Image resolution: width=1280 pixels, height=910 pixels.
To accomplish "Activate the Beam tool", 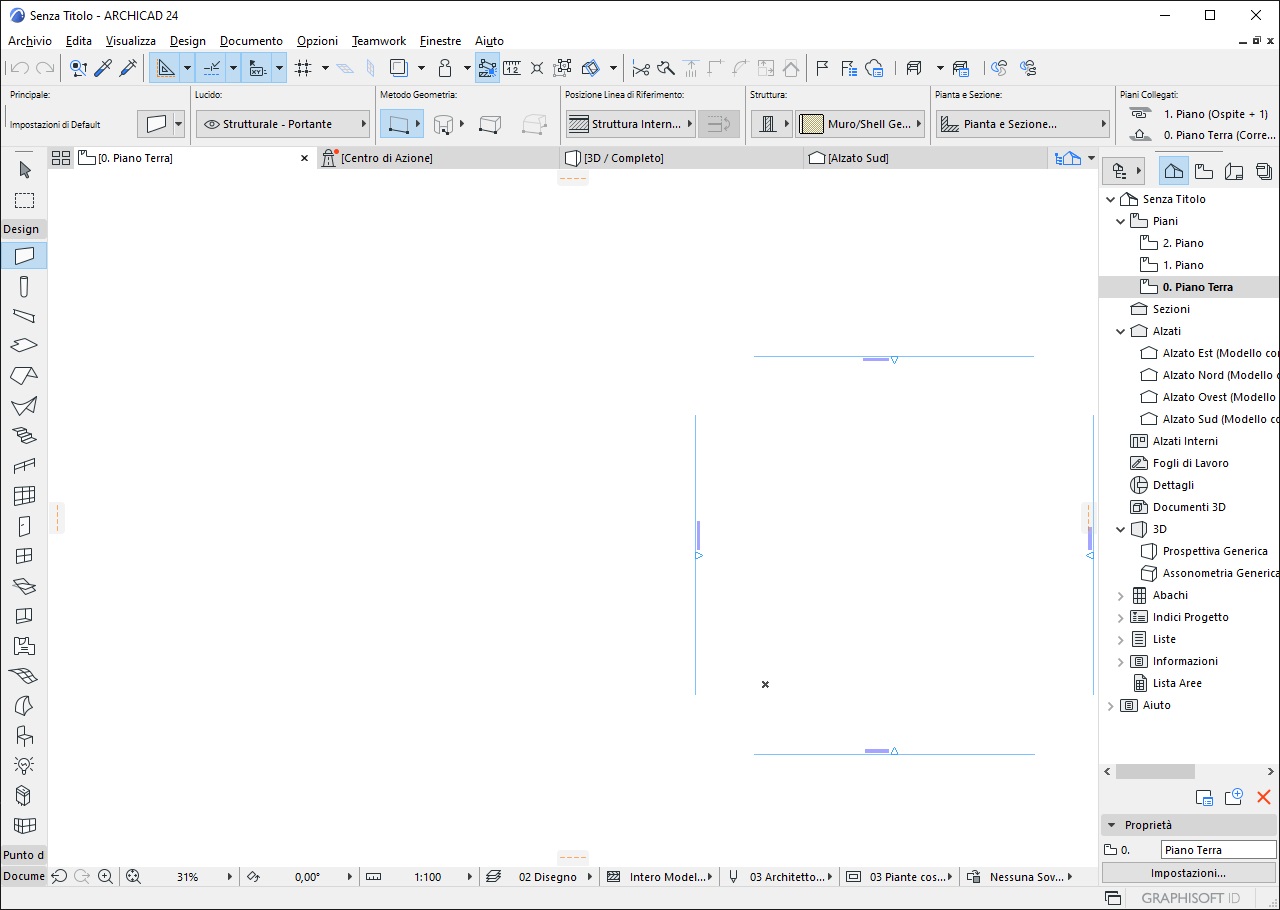I will click(x=24, y=316).
